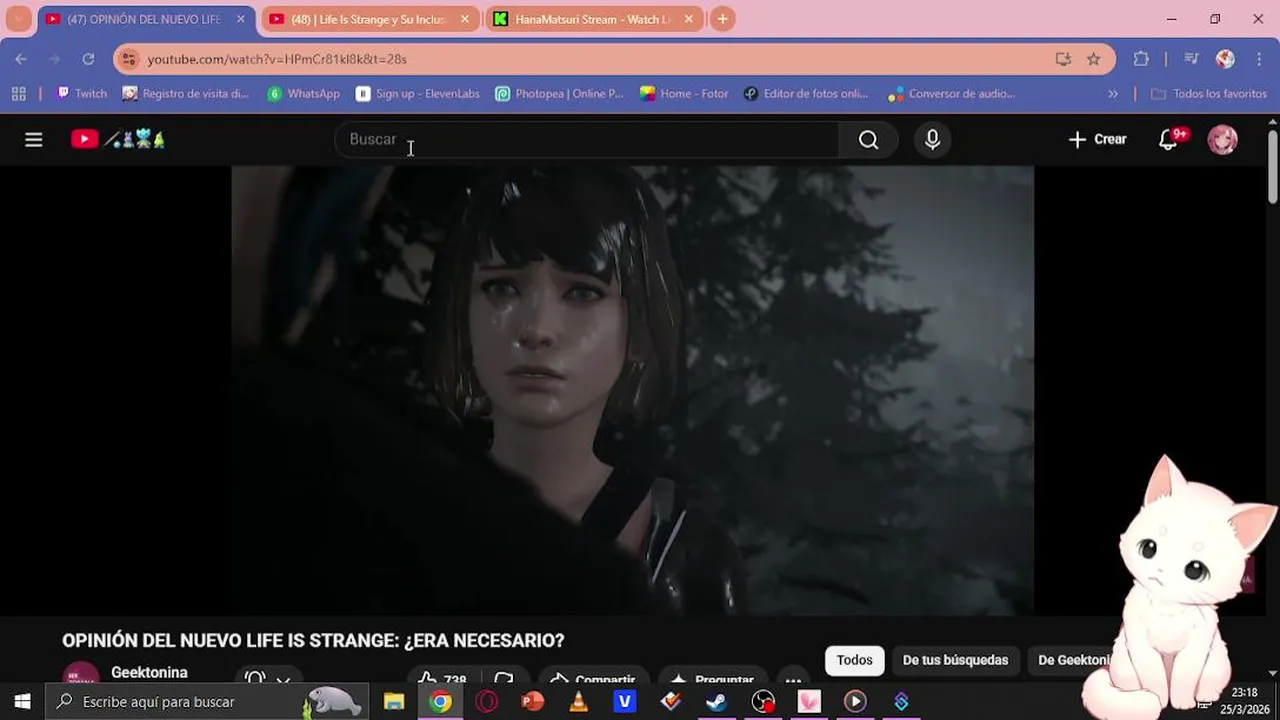Image resolution: width=1280 pixels, height=720 pixels.
Task: Open VLC media player from taskbar
Action: (x=578, y=701)
